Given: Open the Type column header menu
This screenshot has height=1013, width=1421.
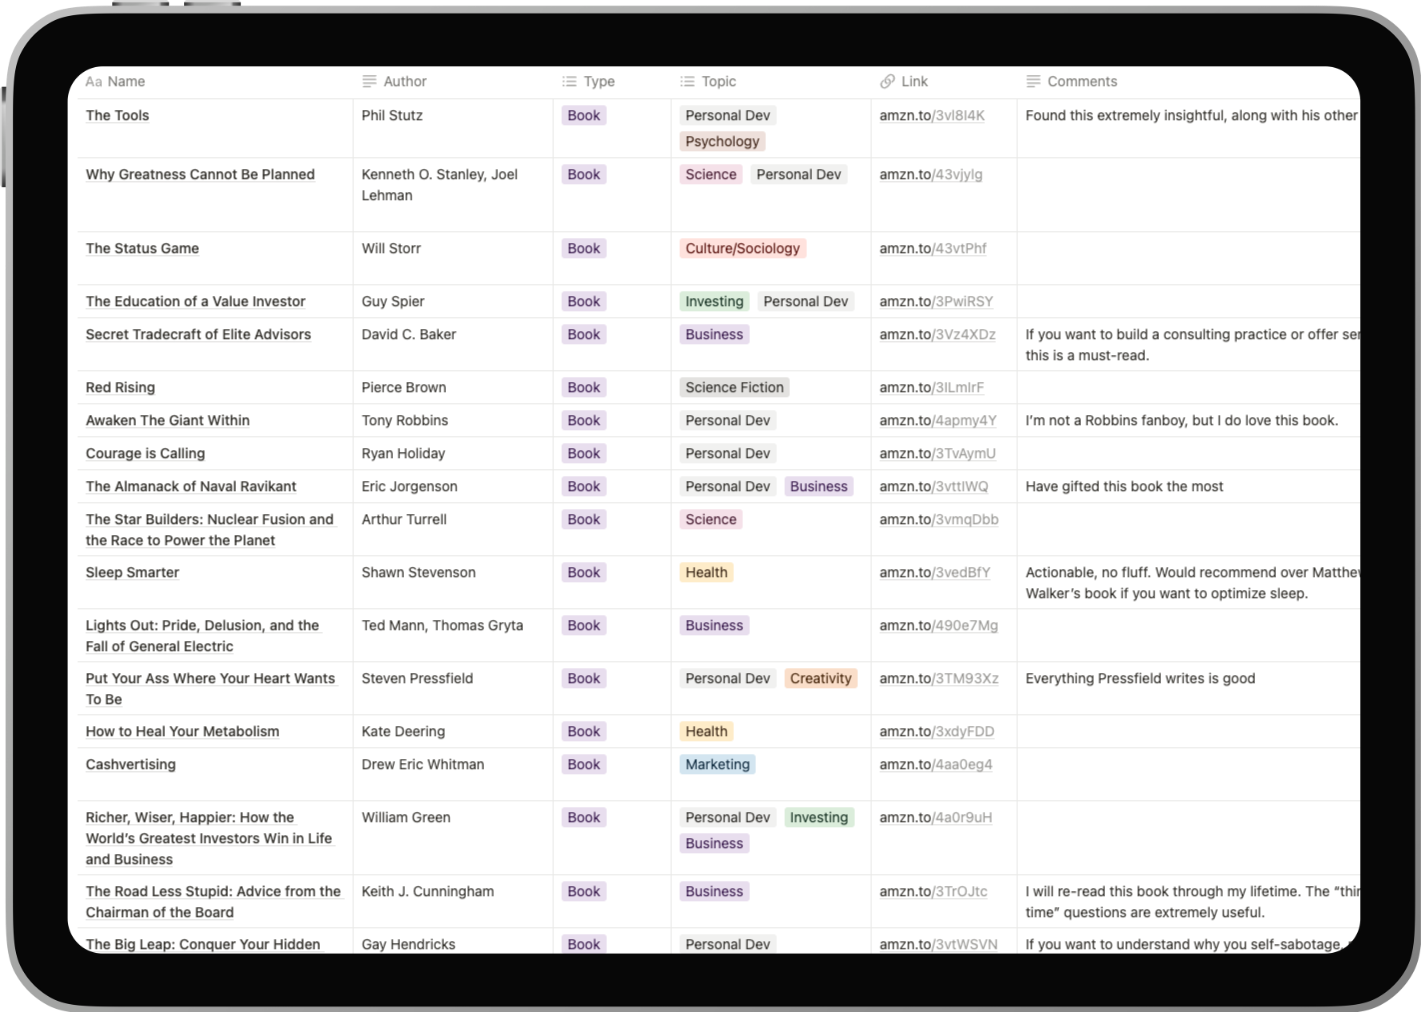Looking at the screenshot, I should point(599,82).
